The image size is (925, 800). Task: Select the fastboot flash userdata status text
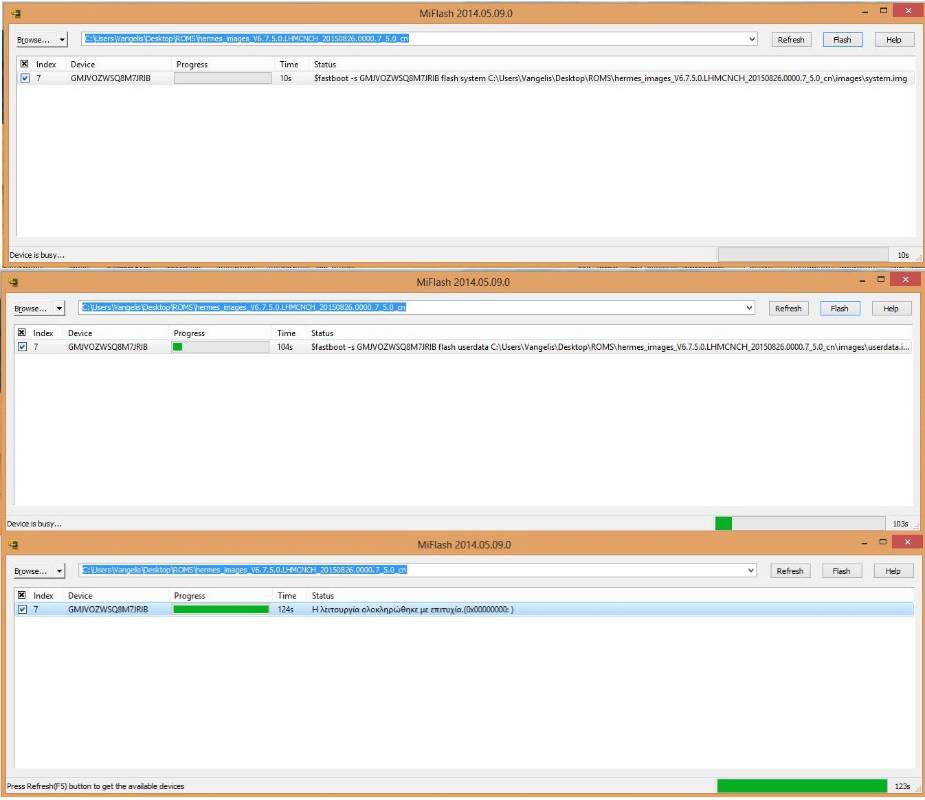click(610, 347)
